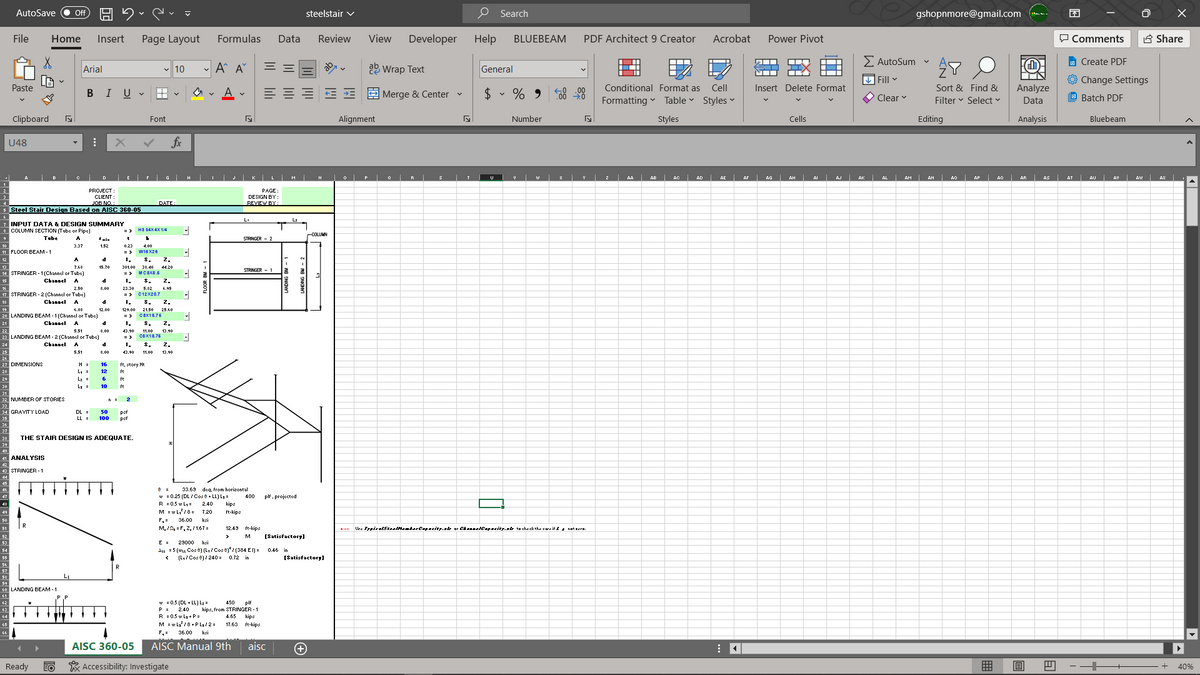Open Cell Styles gallery
The image size is (1200, 675).
(718, 80)
